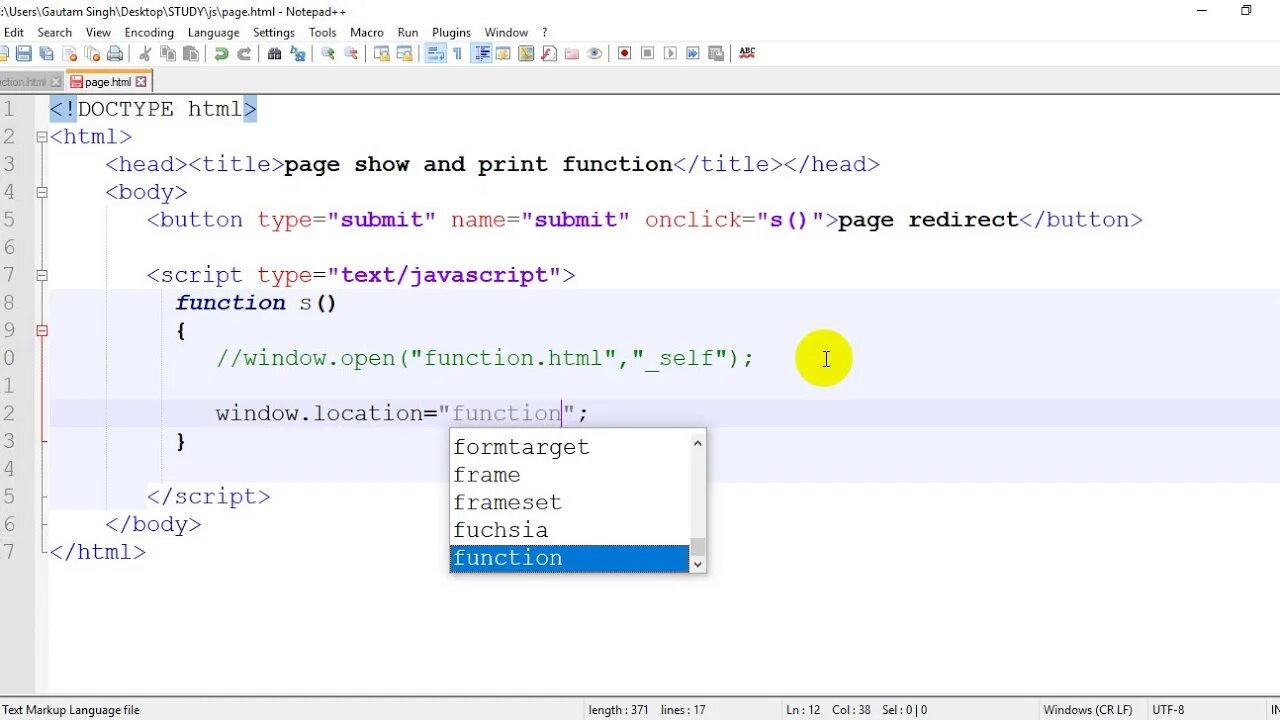The width and height of the screenshot is (1280, 720).
Task: Open the Language menu
Action: click(214, 32)
